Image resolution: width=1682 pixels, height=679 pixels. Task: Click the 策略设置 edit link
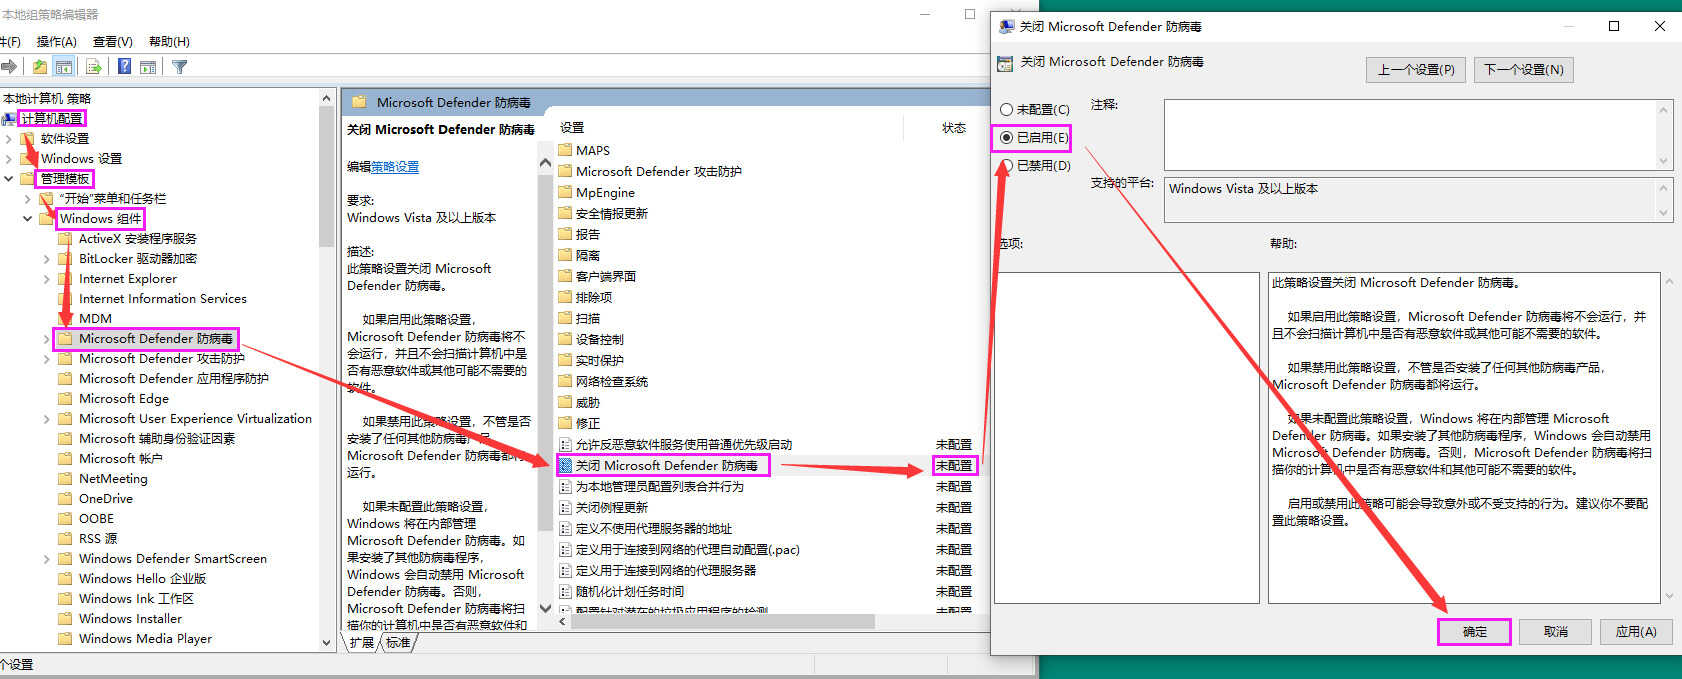[x=395, y=167]
